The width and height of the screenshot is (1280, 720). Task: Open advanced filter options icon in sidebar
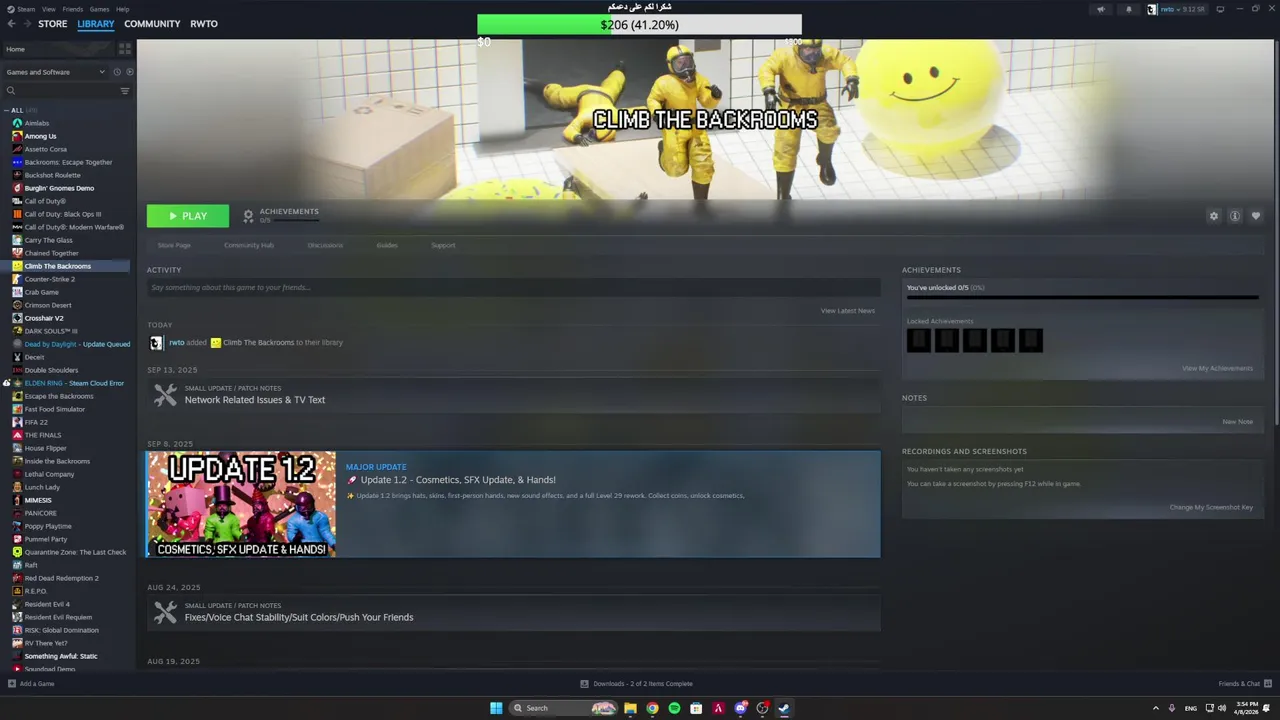point(125,91)
